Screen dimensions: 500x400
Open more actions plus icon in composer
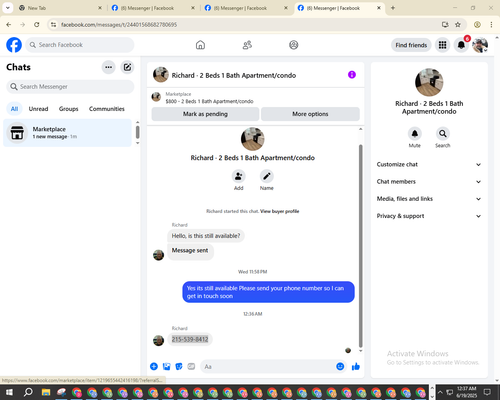[154, 366]
